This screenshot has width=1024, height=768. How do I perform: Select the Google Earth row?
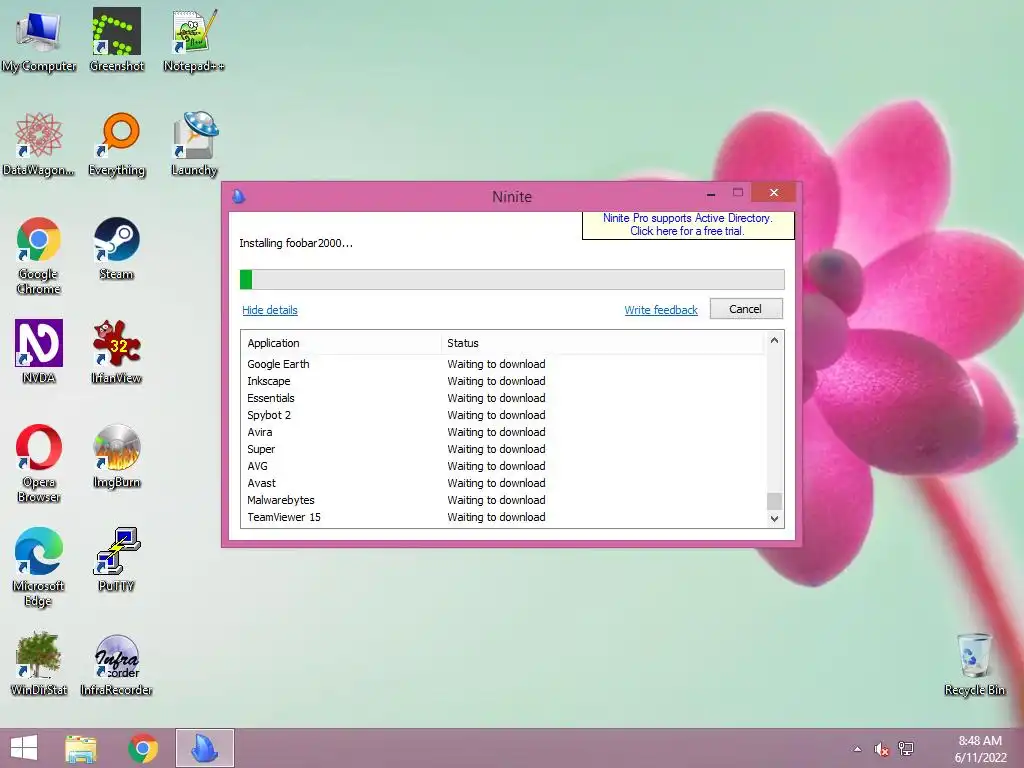[503, 364]
